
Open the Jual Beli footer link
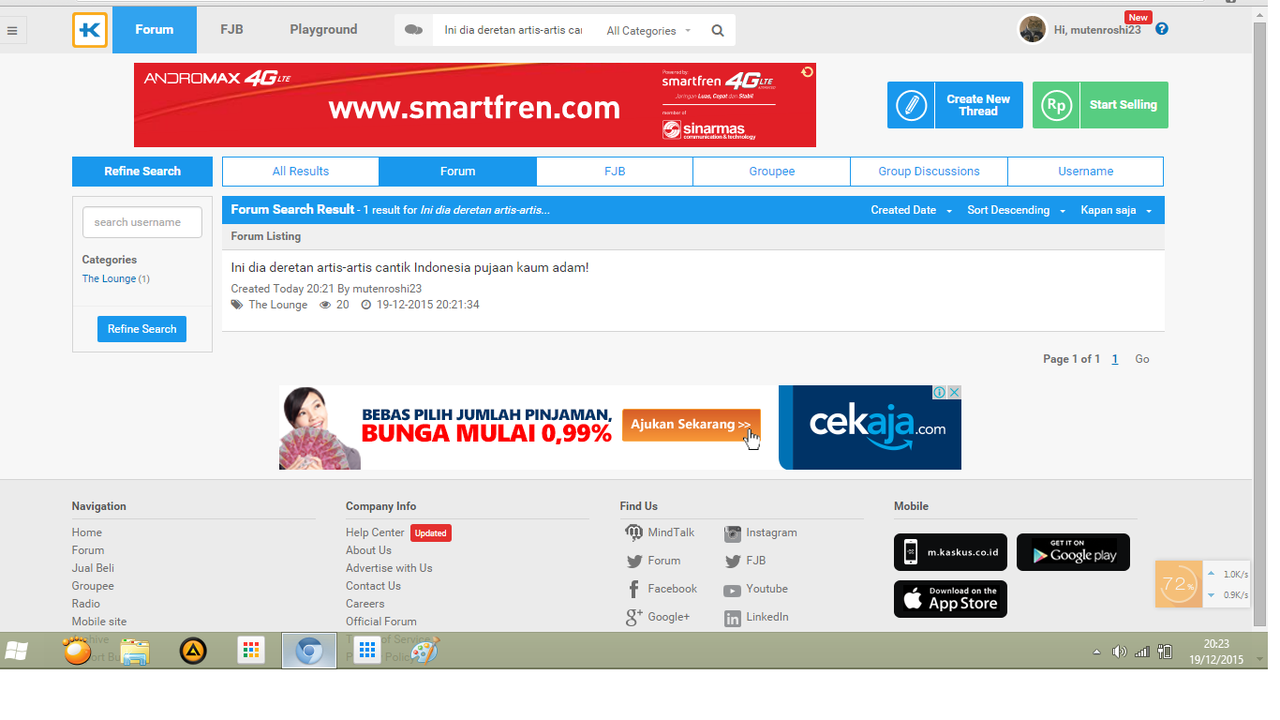[x=93, y=568]
